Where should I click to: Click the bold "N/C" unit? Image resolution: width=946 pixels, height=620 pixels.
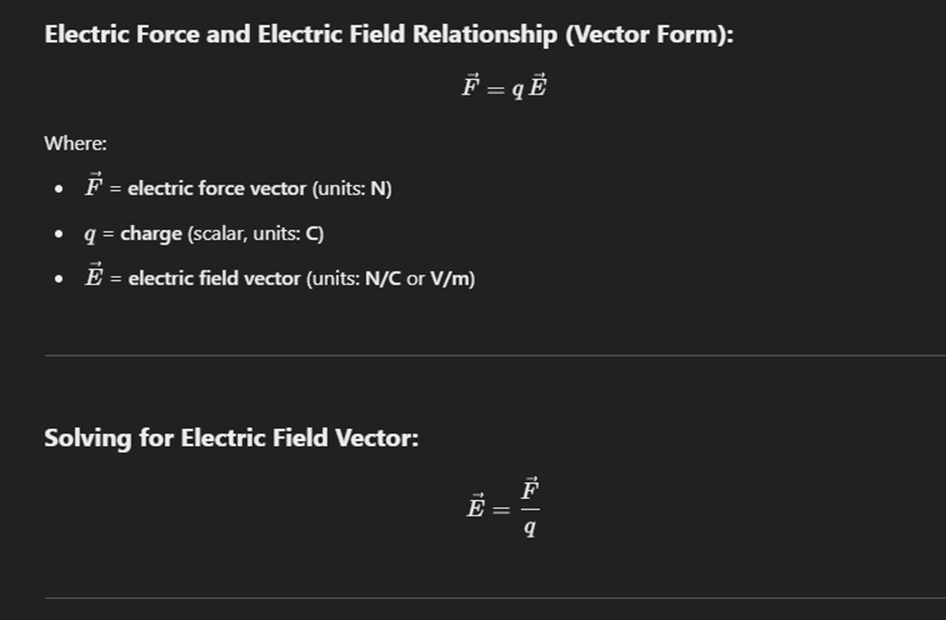coord(383,279)
